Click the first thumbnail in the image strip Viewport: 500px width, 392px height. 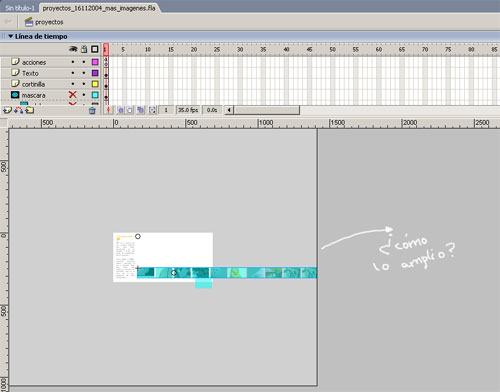146,272
